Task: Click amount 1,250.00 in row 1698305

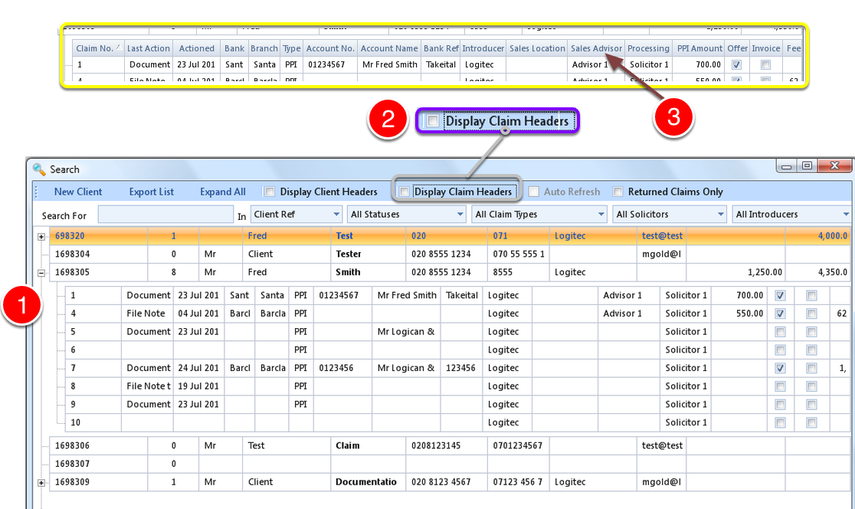Action: (x=765, y=272)
